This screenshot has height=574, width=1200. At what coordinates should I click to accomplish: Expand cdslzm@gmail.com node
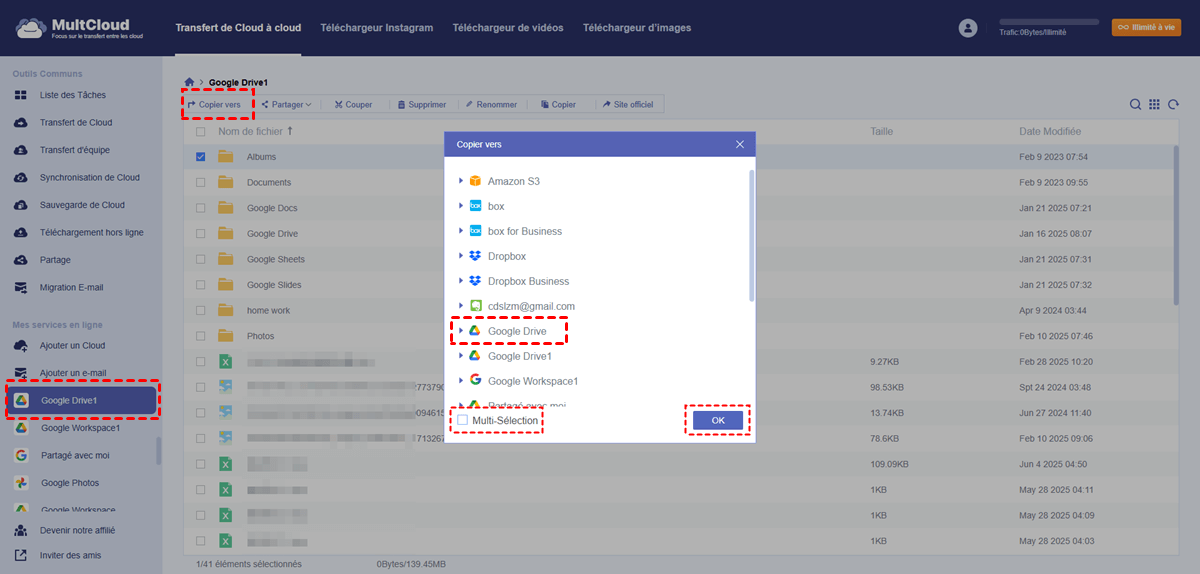[461, 306]
